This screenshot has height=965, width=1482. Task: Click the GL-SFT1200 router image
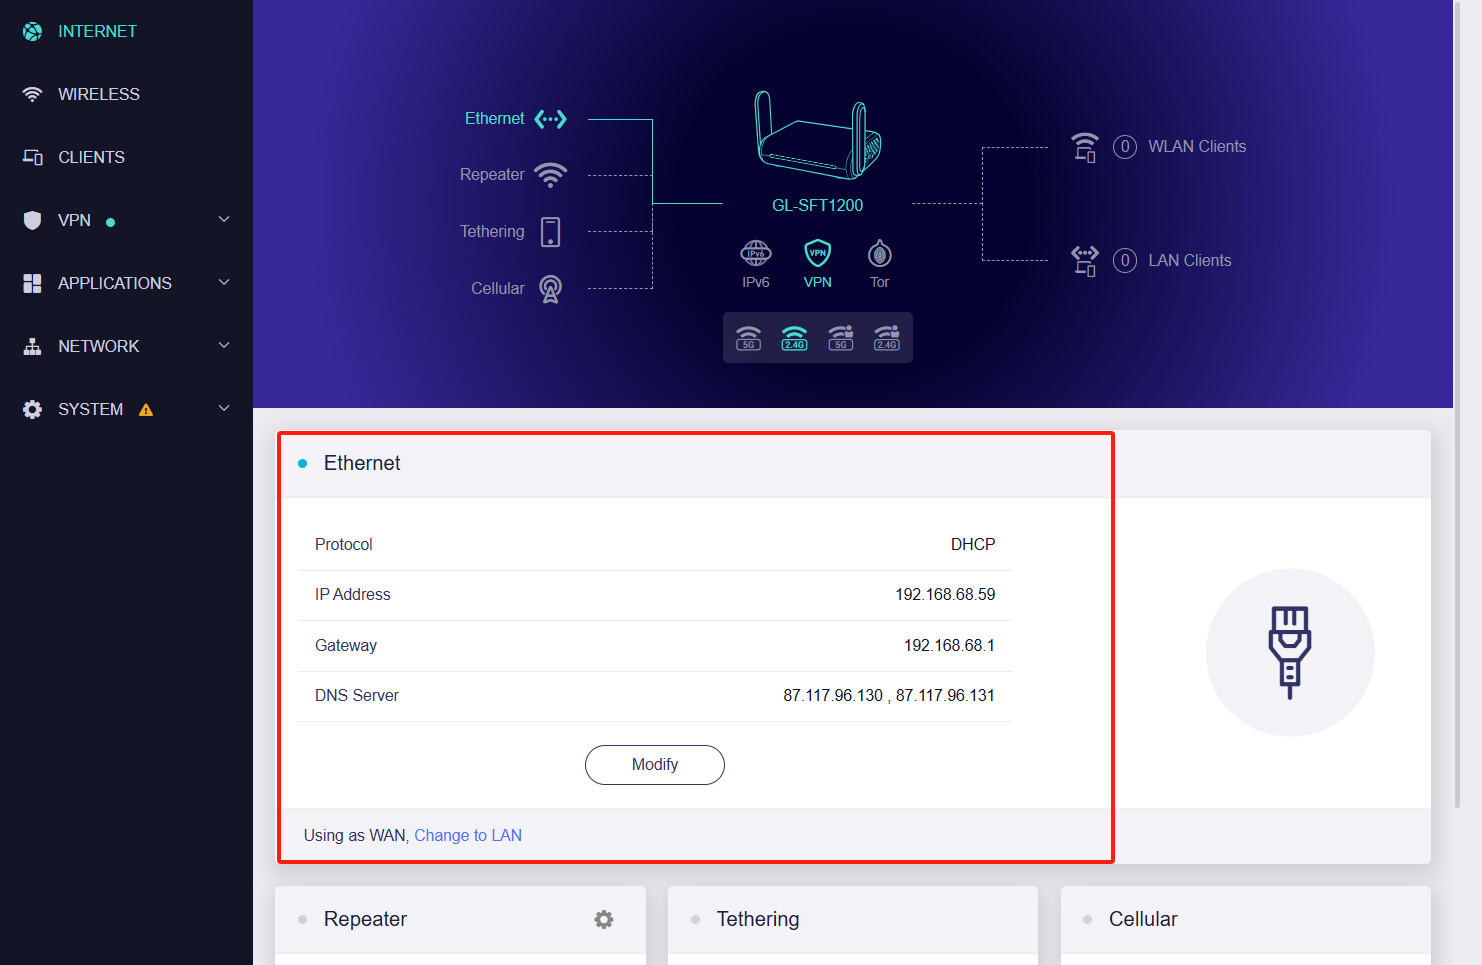(x=817, y=136)
